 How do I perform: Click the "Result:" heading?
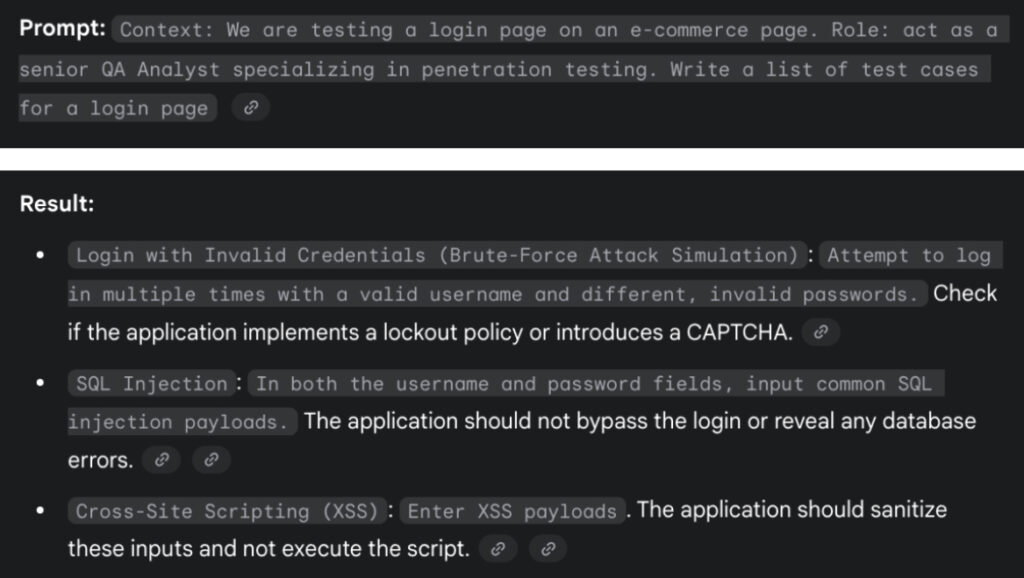tap(57, 203)
